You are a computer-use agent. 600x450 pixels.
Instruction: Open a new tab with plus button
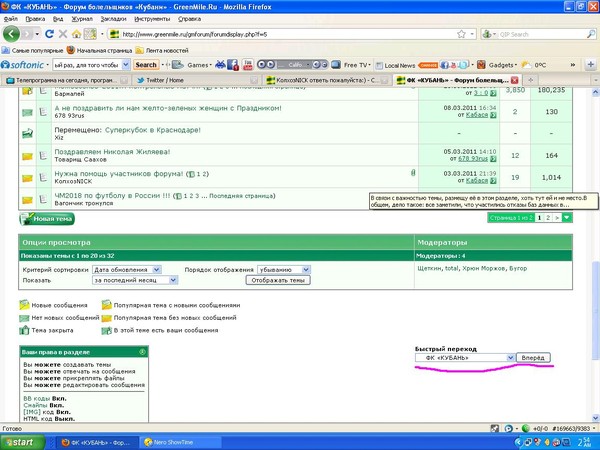pyautogui.click(x=530, y=80)
